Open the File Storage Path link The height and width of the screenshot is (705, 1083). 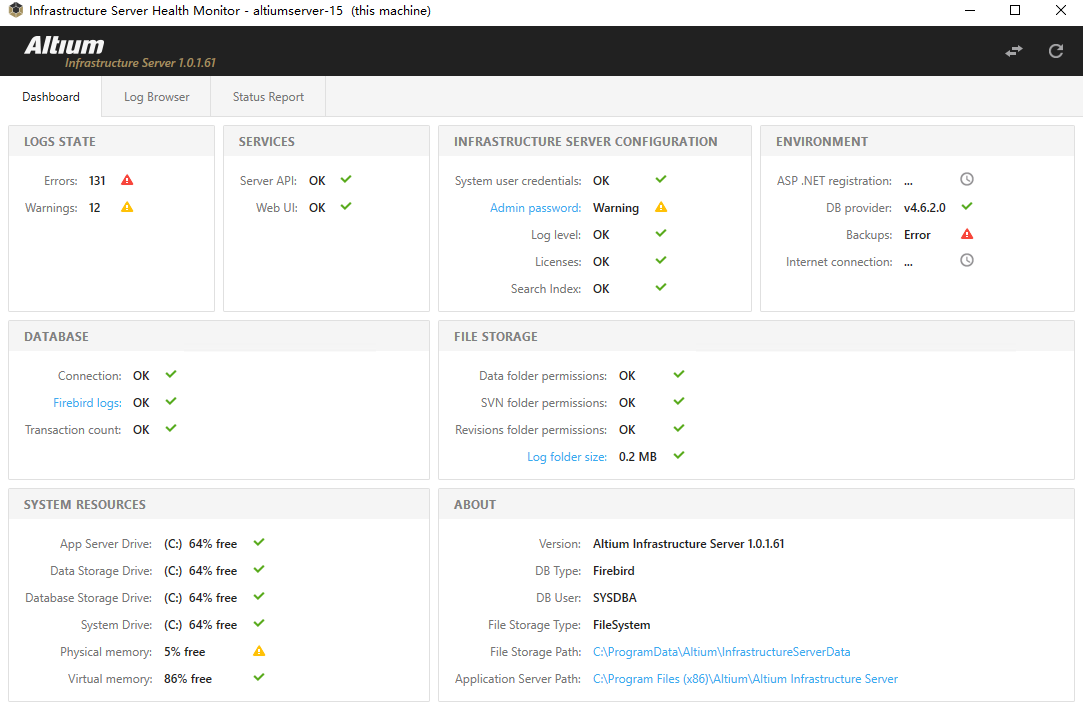(721, 652)
